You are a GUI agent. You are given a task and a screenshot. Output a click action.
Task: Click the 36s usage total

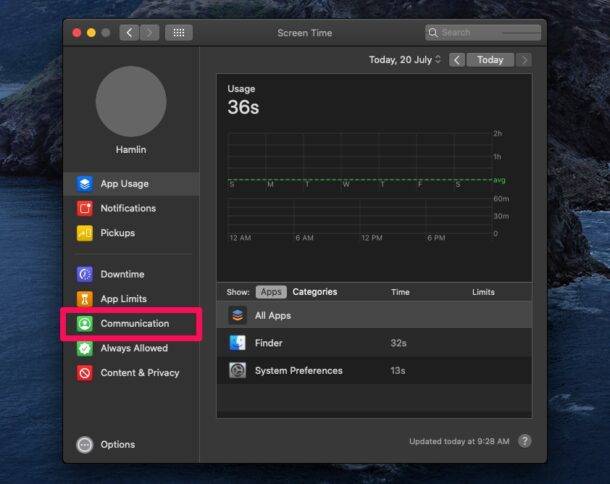pyautogui.click(x=243, y=107)
